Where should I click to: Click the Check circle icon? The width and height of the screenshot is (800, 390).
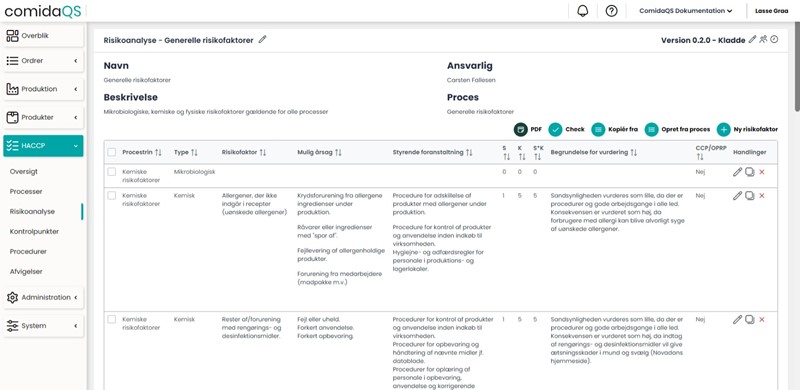point(555,130)
